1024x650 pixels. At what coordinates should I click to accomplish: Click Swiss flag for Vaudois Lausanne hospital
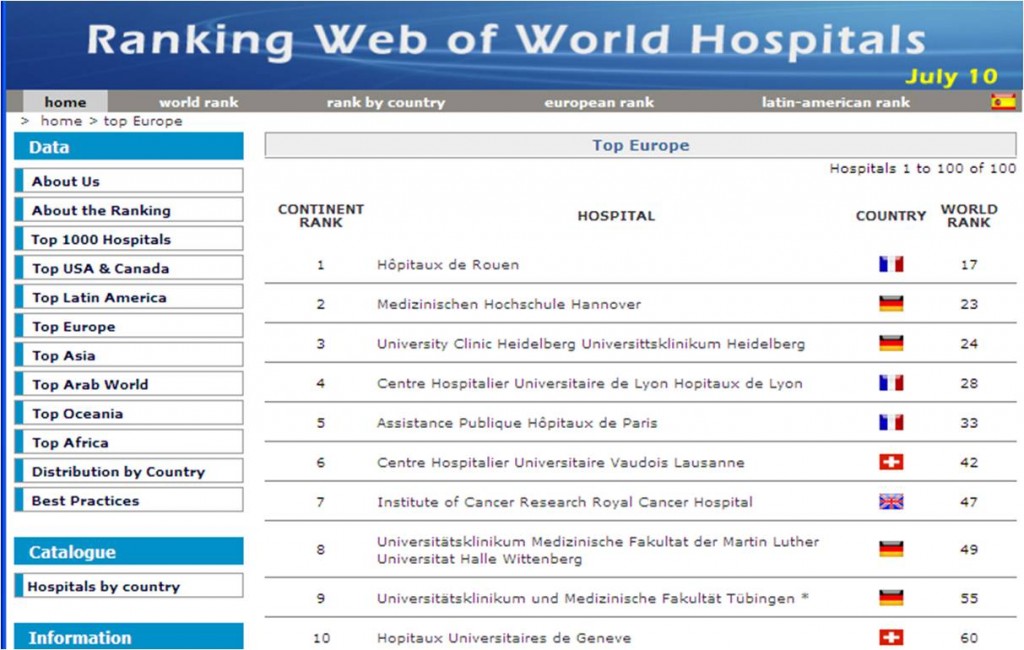(x=890, y=463)
